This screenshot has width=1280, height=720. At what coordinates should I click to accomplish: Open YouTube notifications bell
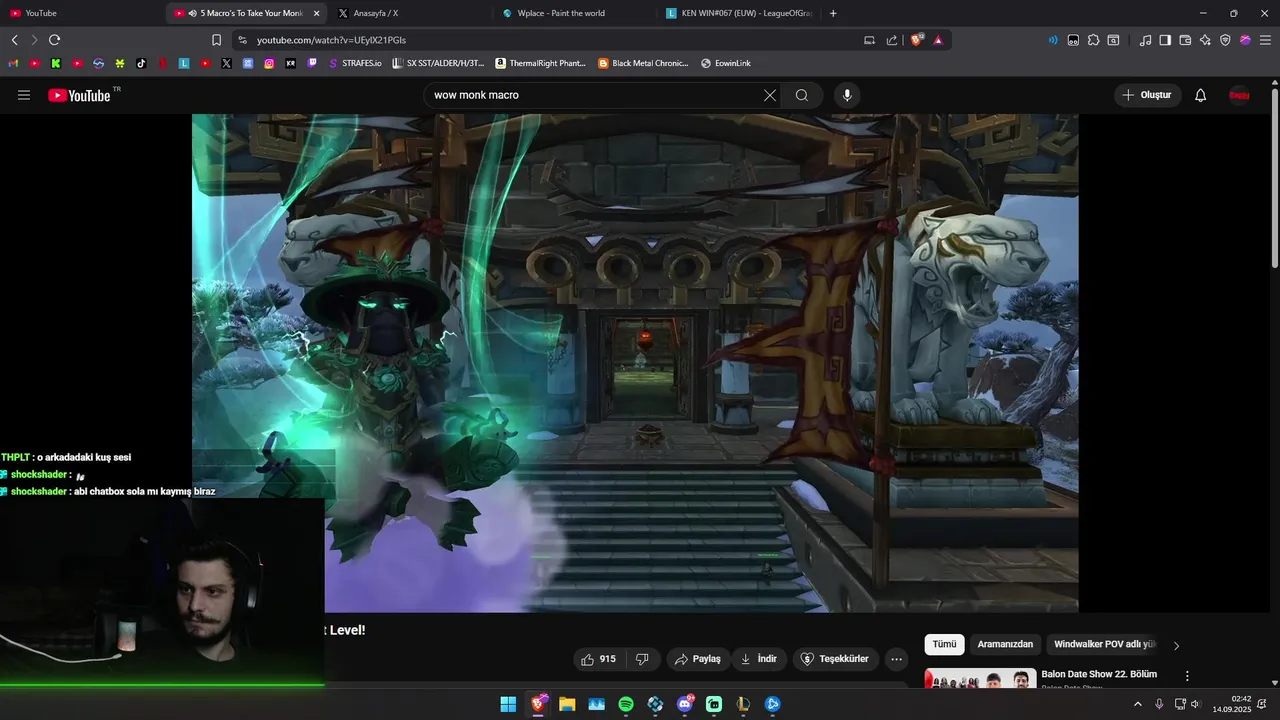pos(1201,95)
